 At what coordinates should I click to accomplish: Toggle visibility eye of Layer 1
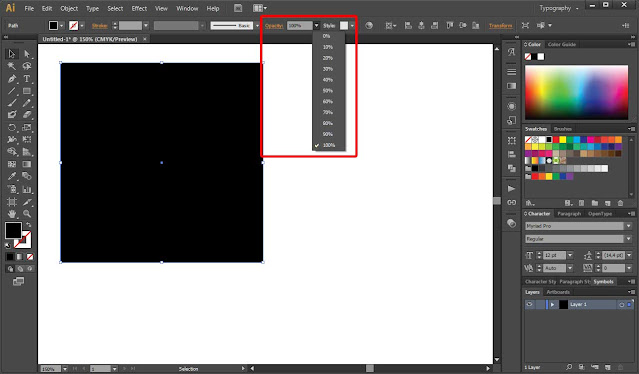529,304
